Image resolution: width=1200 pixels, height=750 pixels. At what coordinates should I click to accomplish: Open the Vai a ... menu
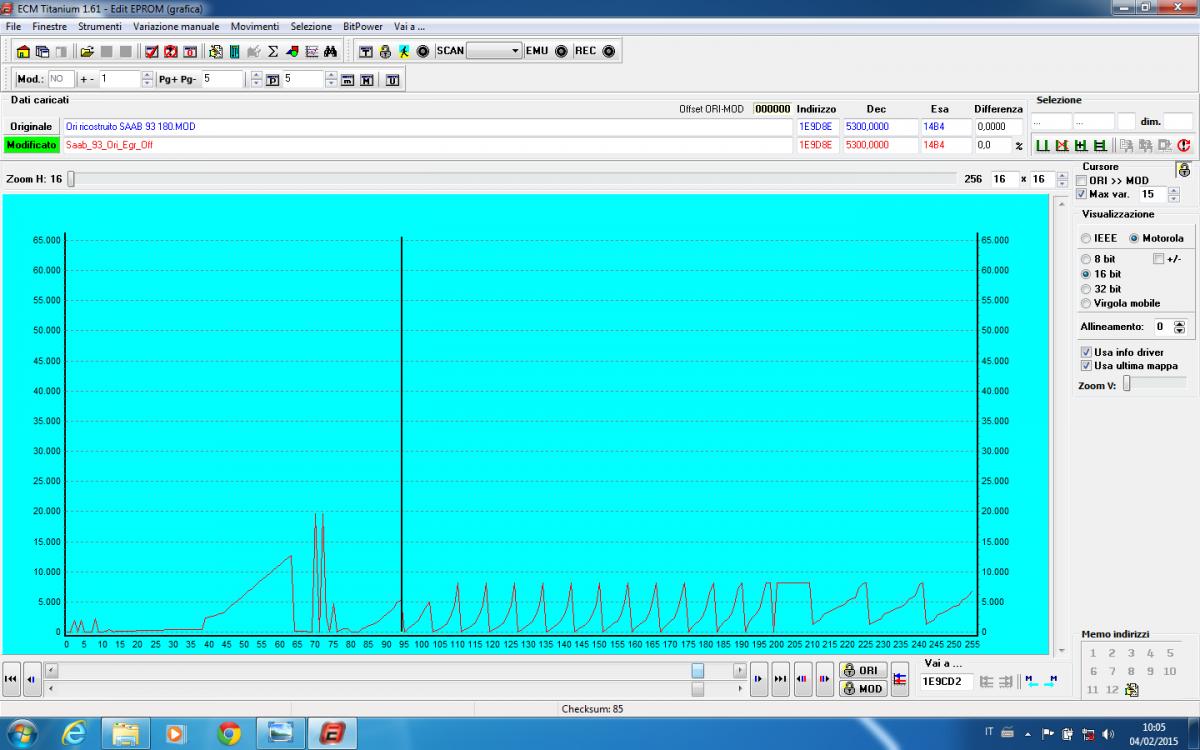410,26
